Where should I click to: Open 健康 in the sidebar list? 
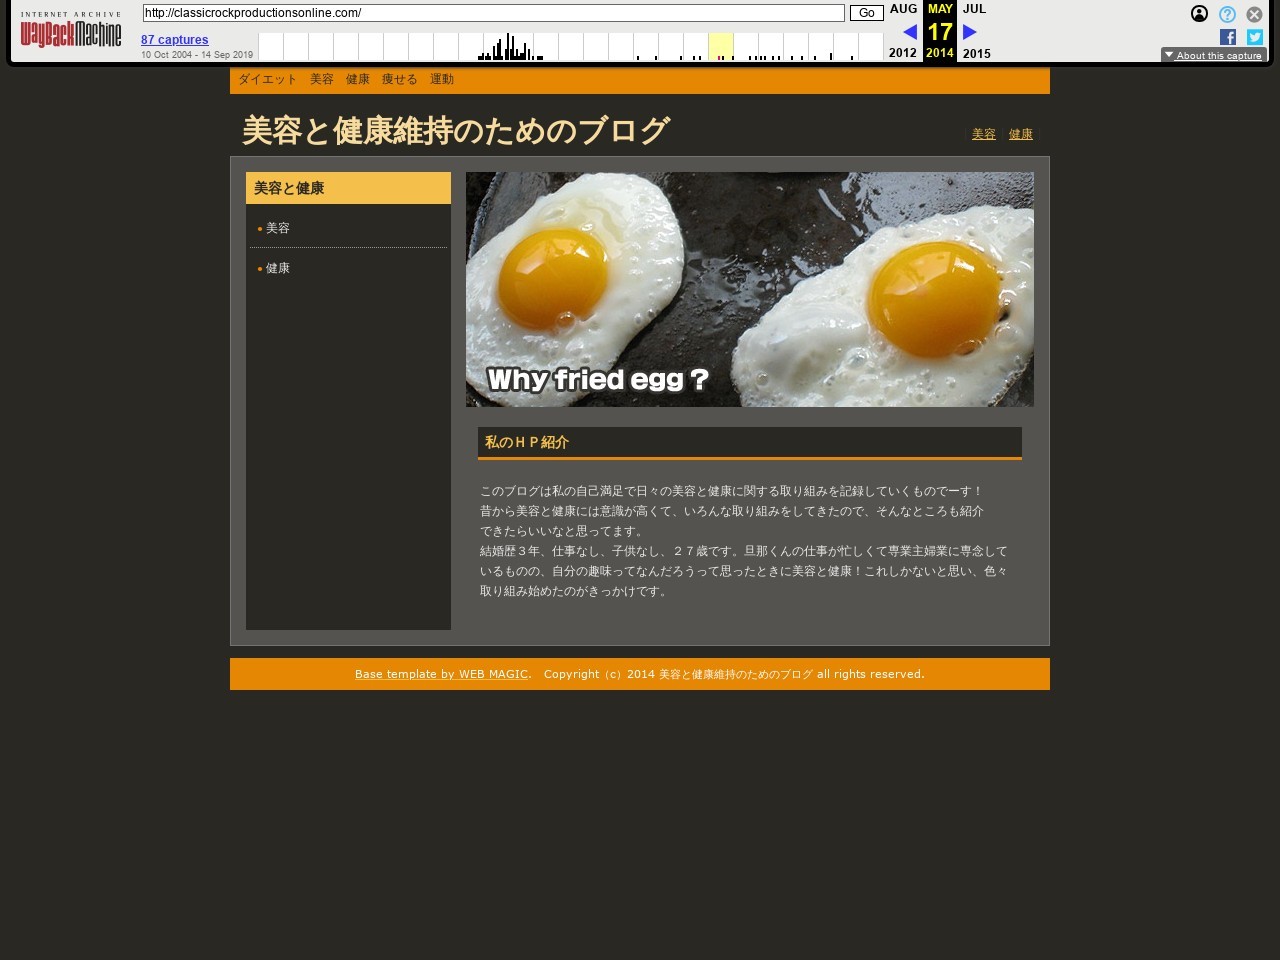(278, 268)
